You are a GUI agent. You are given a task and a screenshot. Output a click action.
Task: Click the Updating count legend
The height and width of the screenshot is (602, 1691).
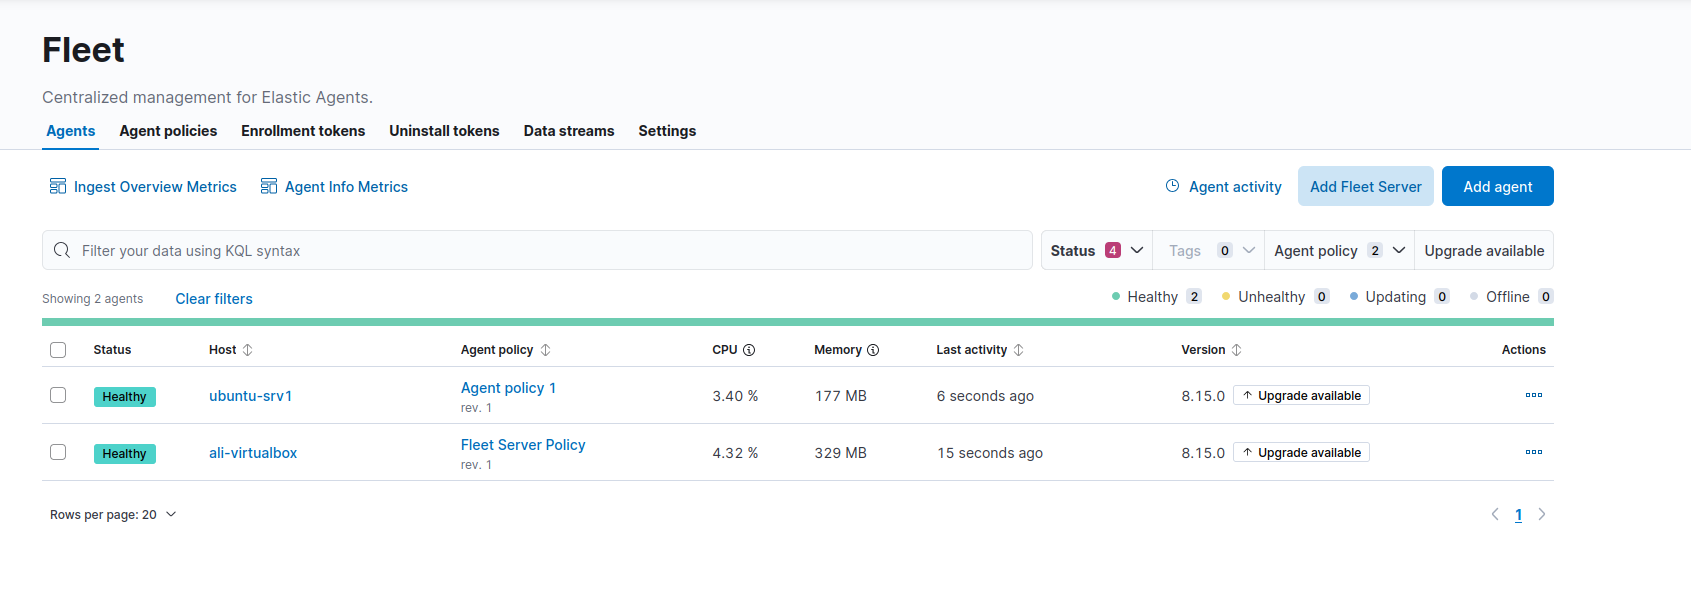[1399, 297]
